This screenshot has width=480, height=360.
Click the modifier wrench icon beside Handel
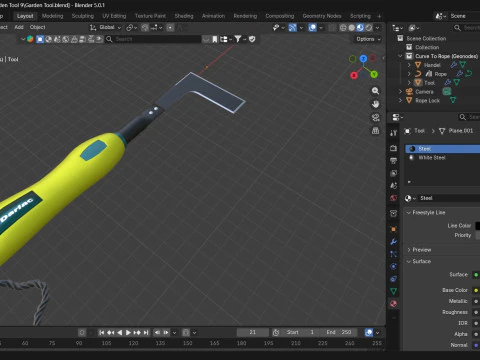pos(454,65)
